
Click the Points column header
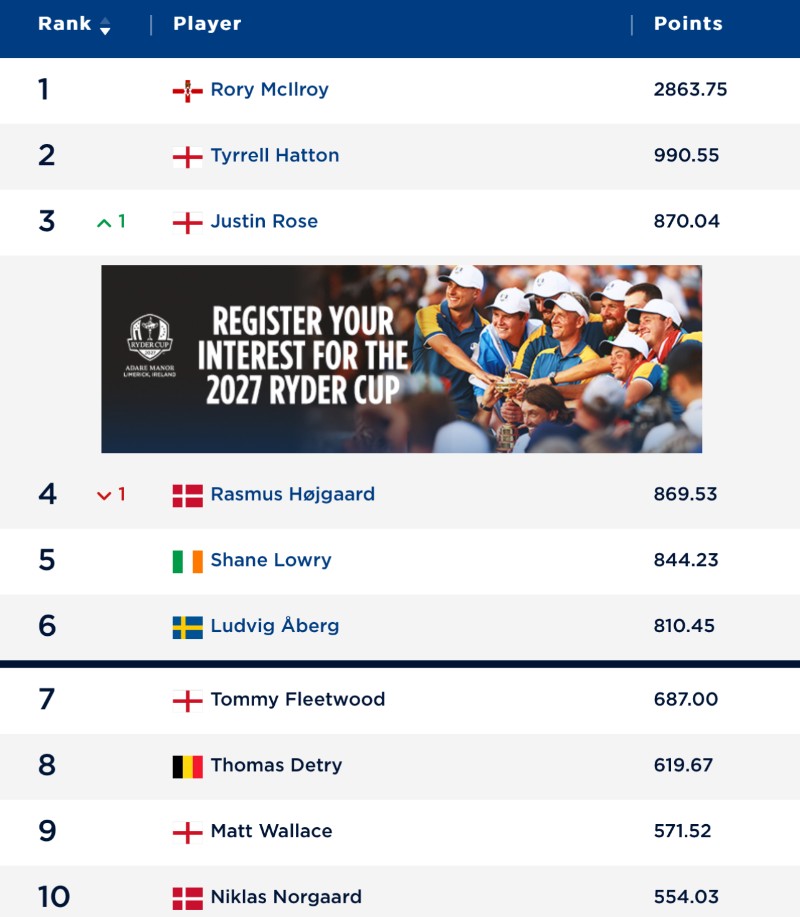[x=688, y=23]
